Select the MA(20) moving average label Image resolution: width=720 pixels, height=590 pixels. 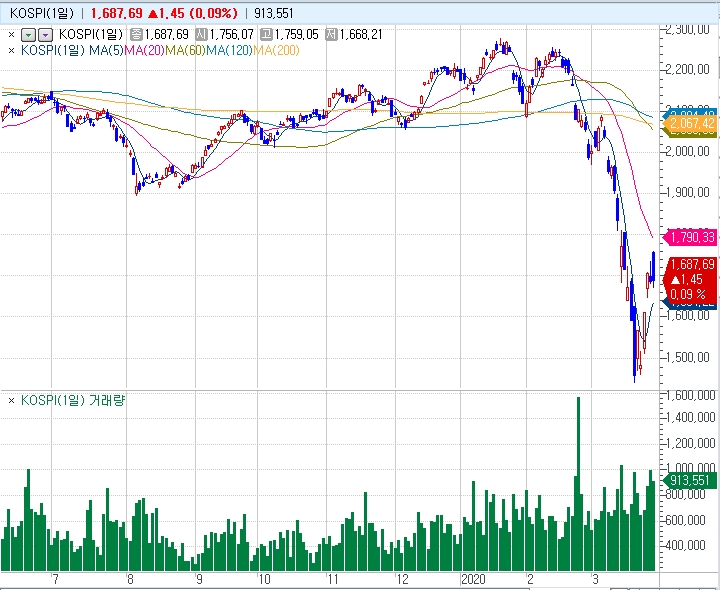click(143, 49)
